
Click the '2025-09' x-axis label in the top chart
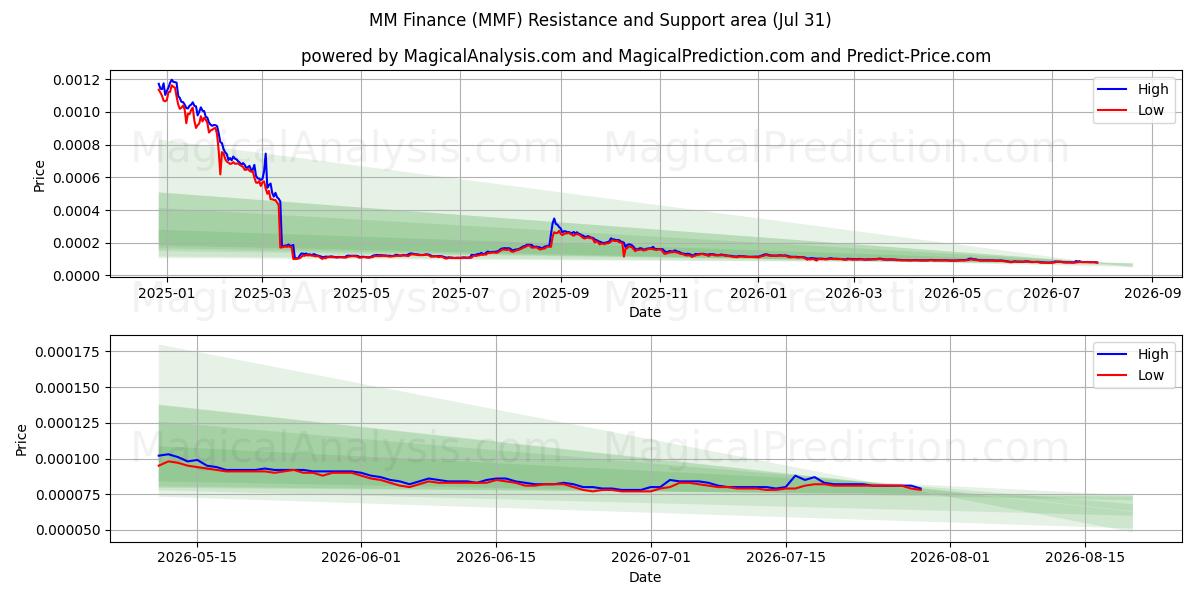pyautogui.click(x=560, y=294)
